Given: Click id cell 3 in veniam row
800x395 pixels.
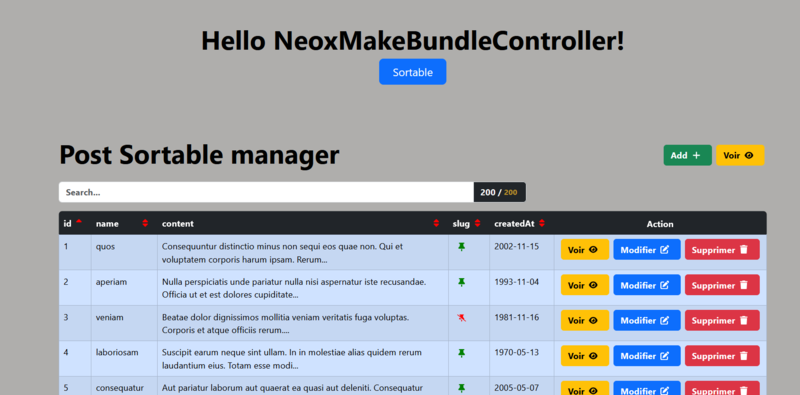Looking at the screenshot, I should click(x=66, y=317).
